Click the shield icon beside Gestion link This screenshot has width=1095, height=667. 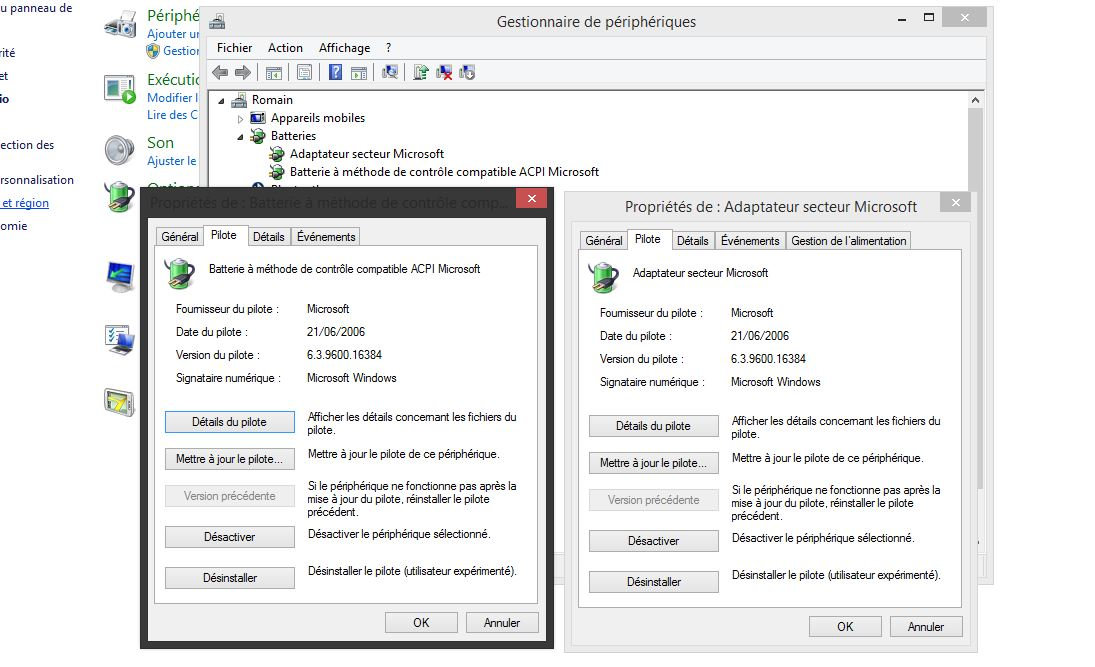(153, 51)
